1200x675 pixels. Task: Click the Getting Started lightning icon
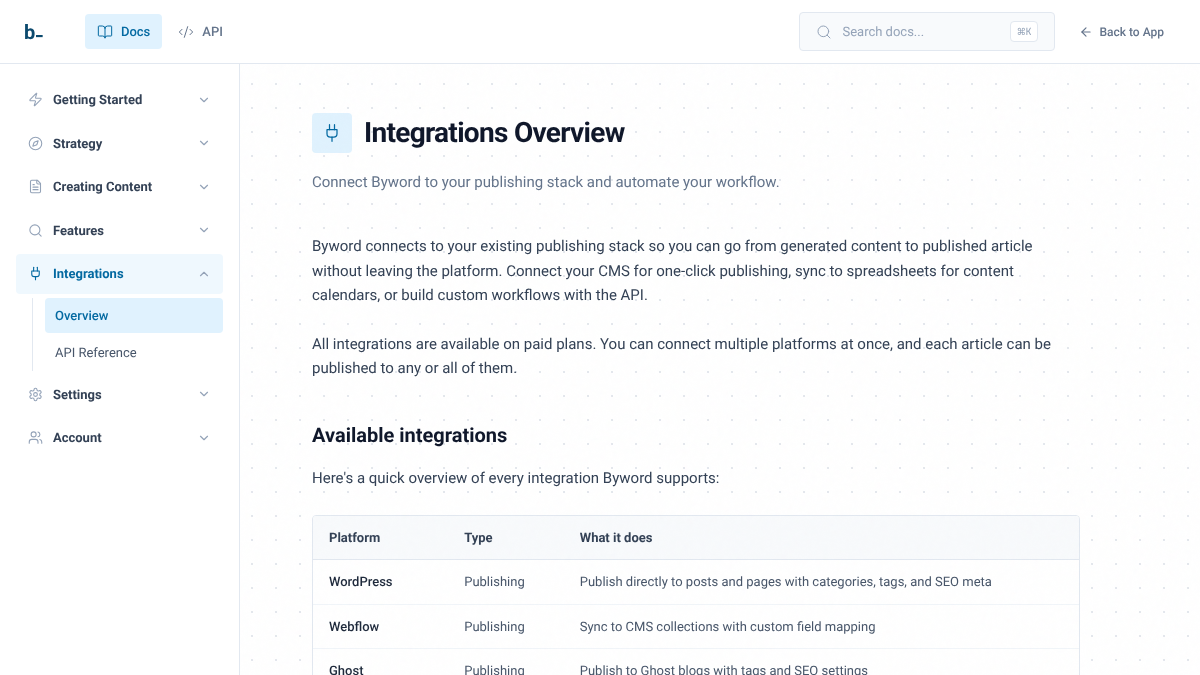pos(35,100)
